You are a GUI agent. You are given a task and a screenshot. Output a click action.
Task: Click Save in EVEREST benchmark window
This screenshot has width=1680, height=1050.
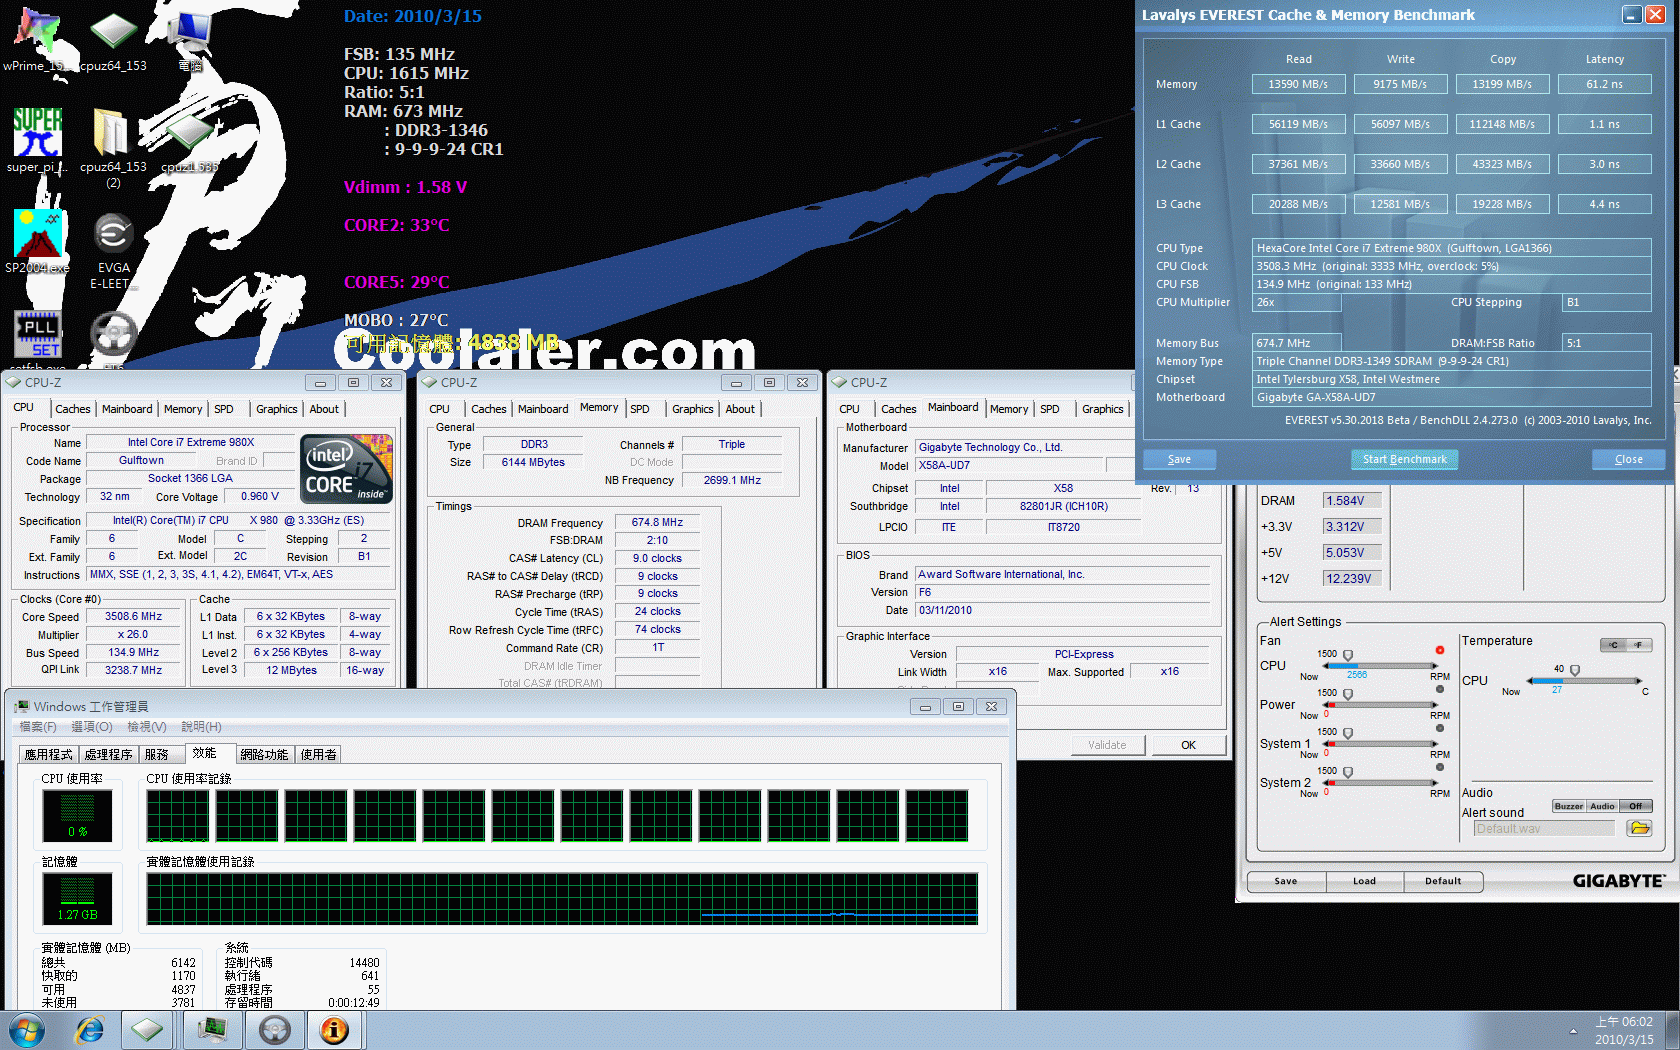(x=1180, y=459)
